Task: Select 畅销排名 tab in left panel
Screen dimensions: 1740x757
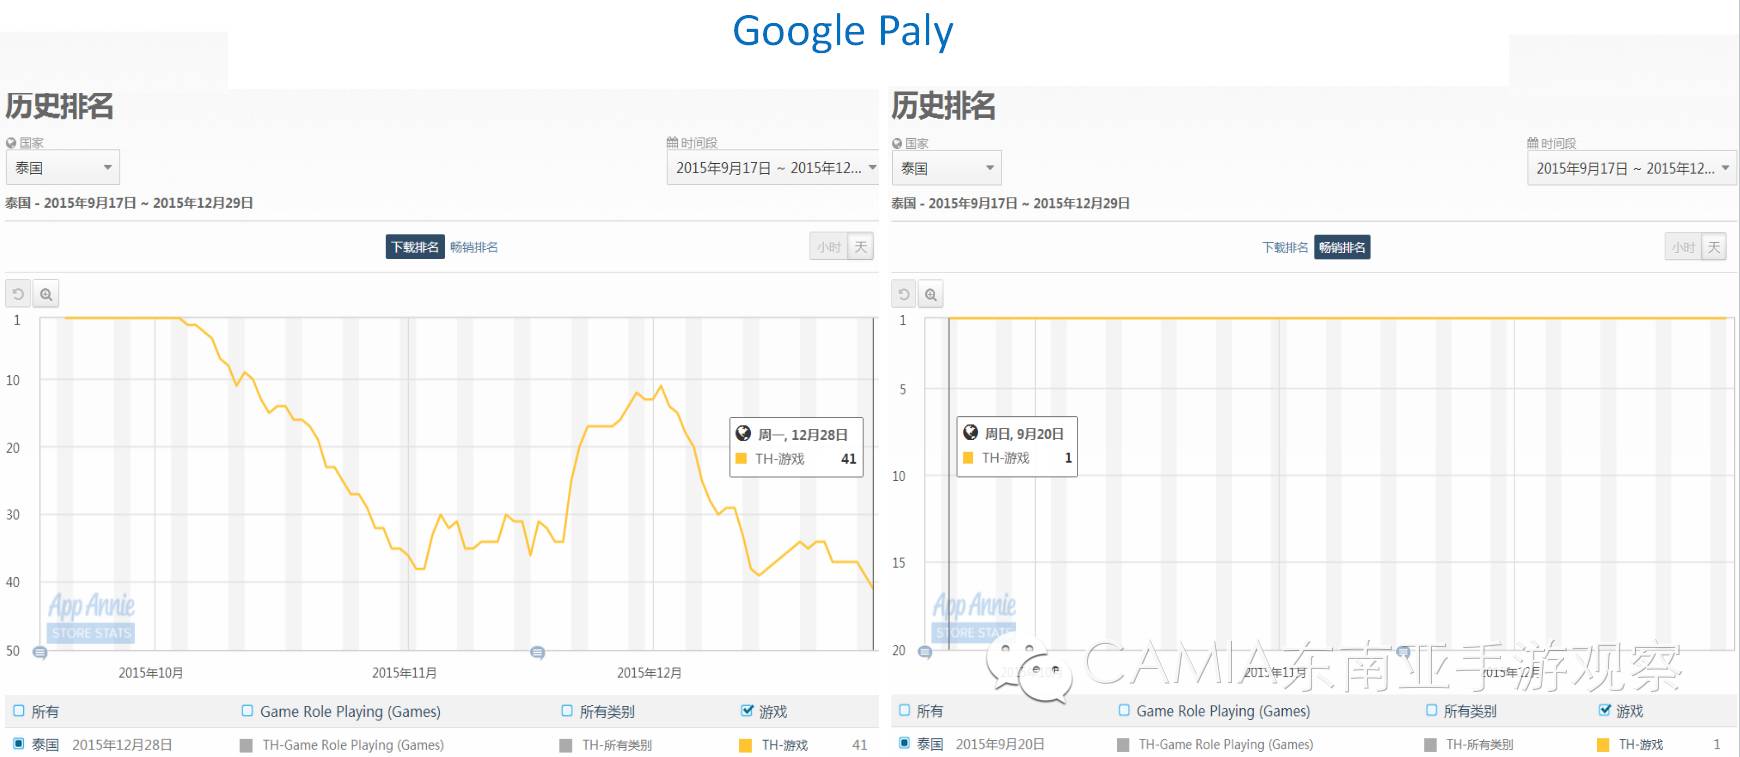Action: coord(474,247)
